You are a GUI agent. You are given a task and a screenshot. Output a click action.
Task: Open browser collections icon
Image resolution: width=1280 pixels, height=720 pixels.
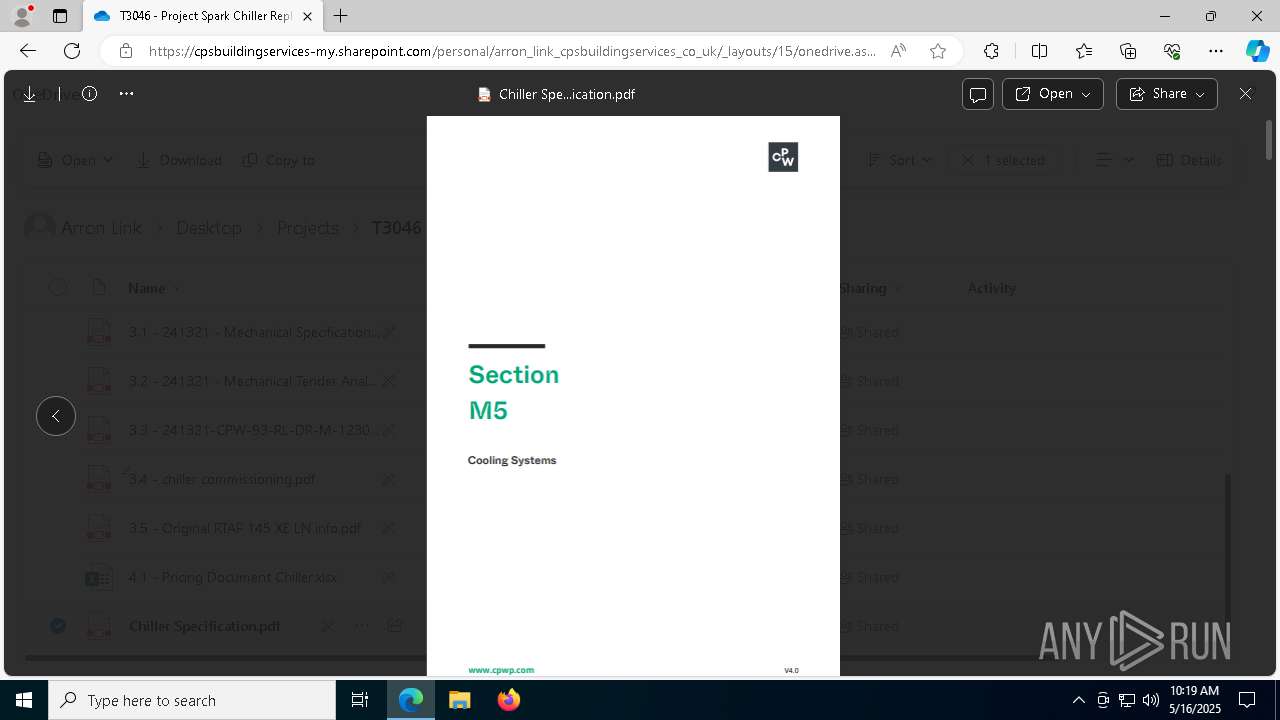coord(1128,51)
